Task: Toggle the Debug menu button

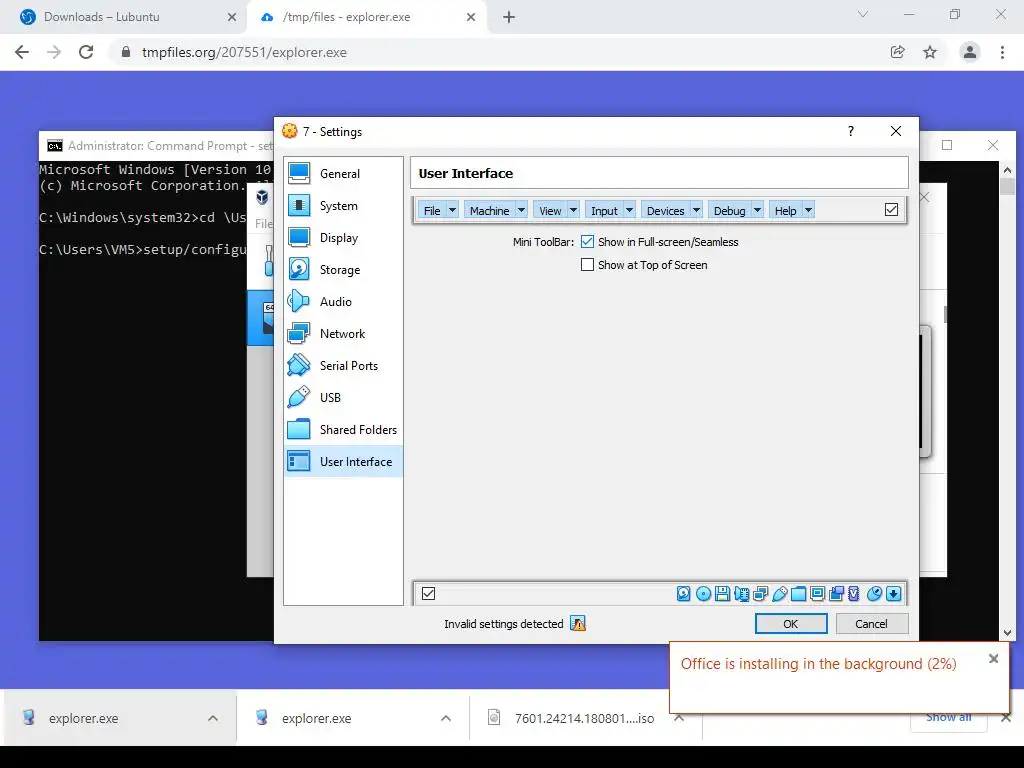Action: pyautogui.click(x=729, y=210)
